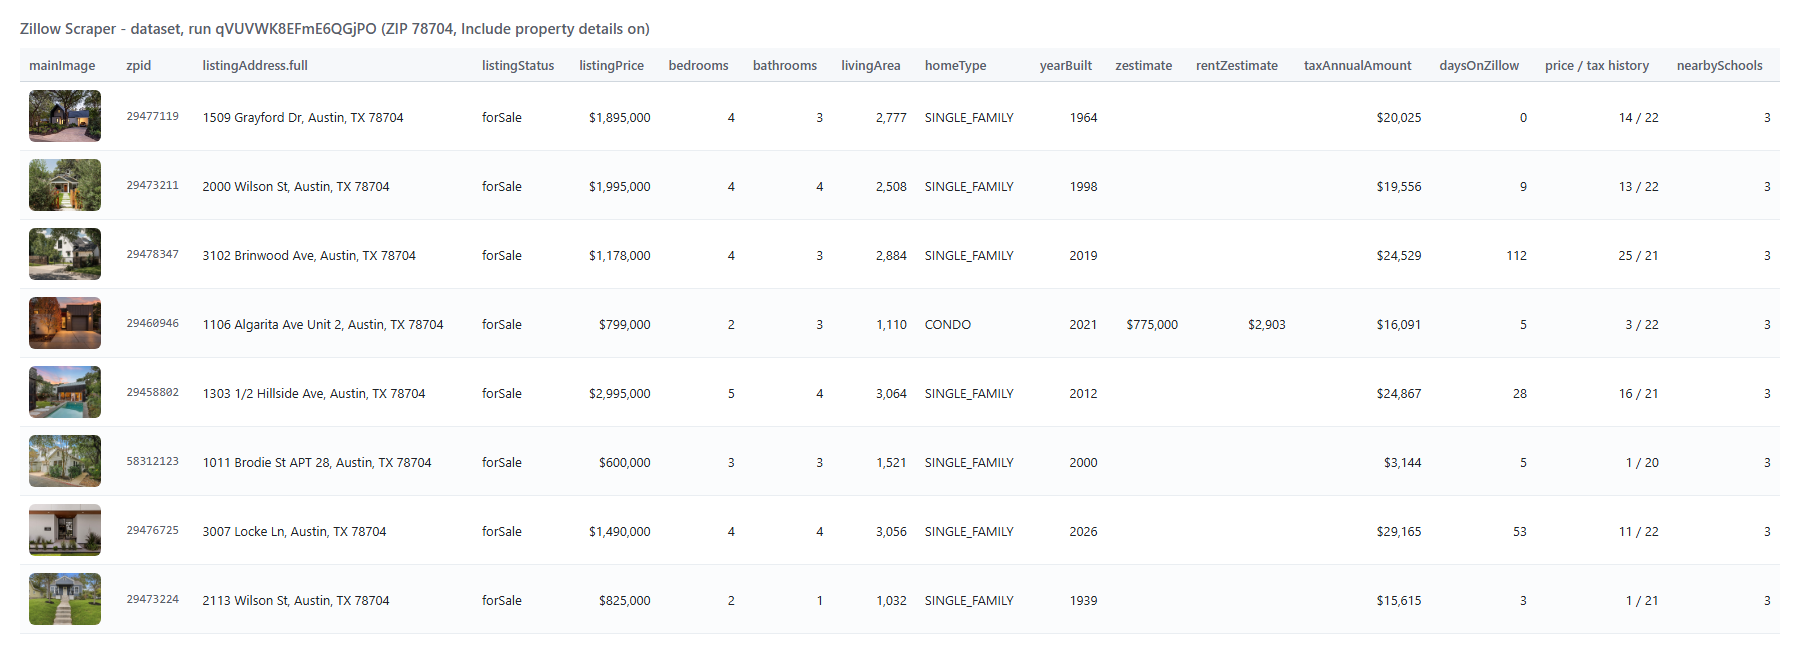Click year built 1939

[1083, 601]
